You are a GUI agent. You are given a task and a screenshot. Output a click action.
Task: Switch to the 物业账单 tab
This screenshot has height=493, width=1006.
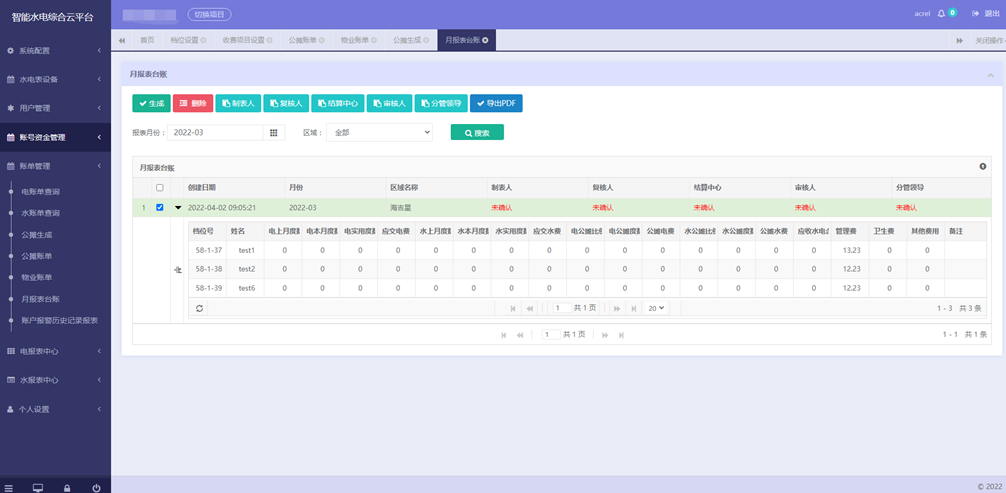tap(358, 40)
